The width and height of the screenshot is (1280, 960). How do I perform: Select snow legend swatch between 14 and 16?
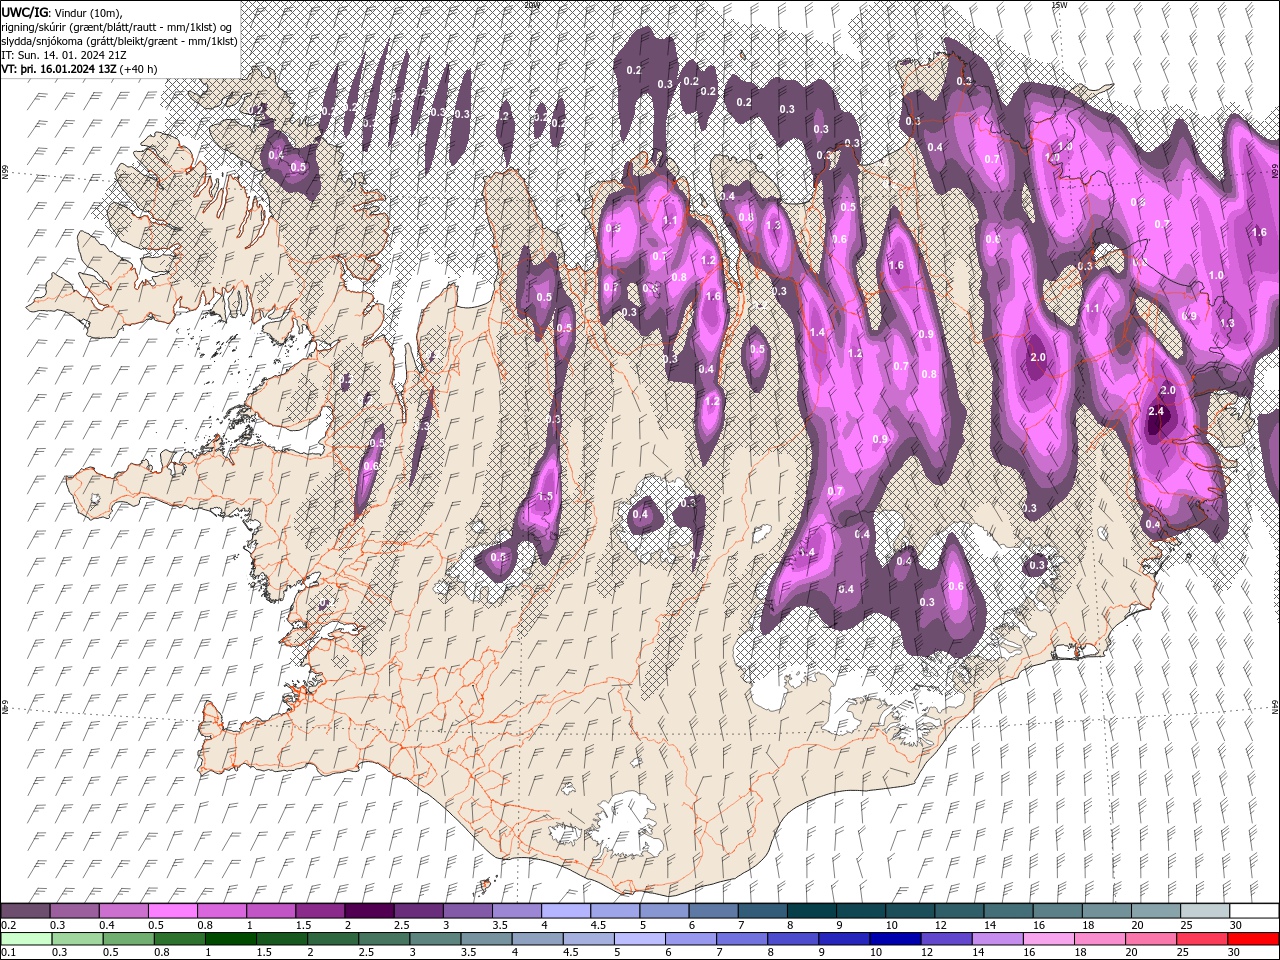pos(1007,911)
